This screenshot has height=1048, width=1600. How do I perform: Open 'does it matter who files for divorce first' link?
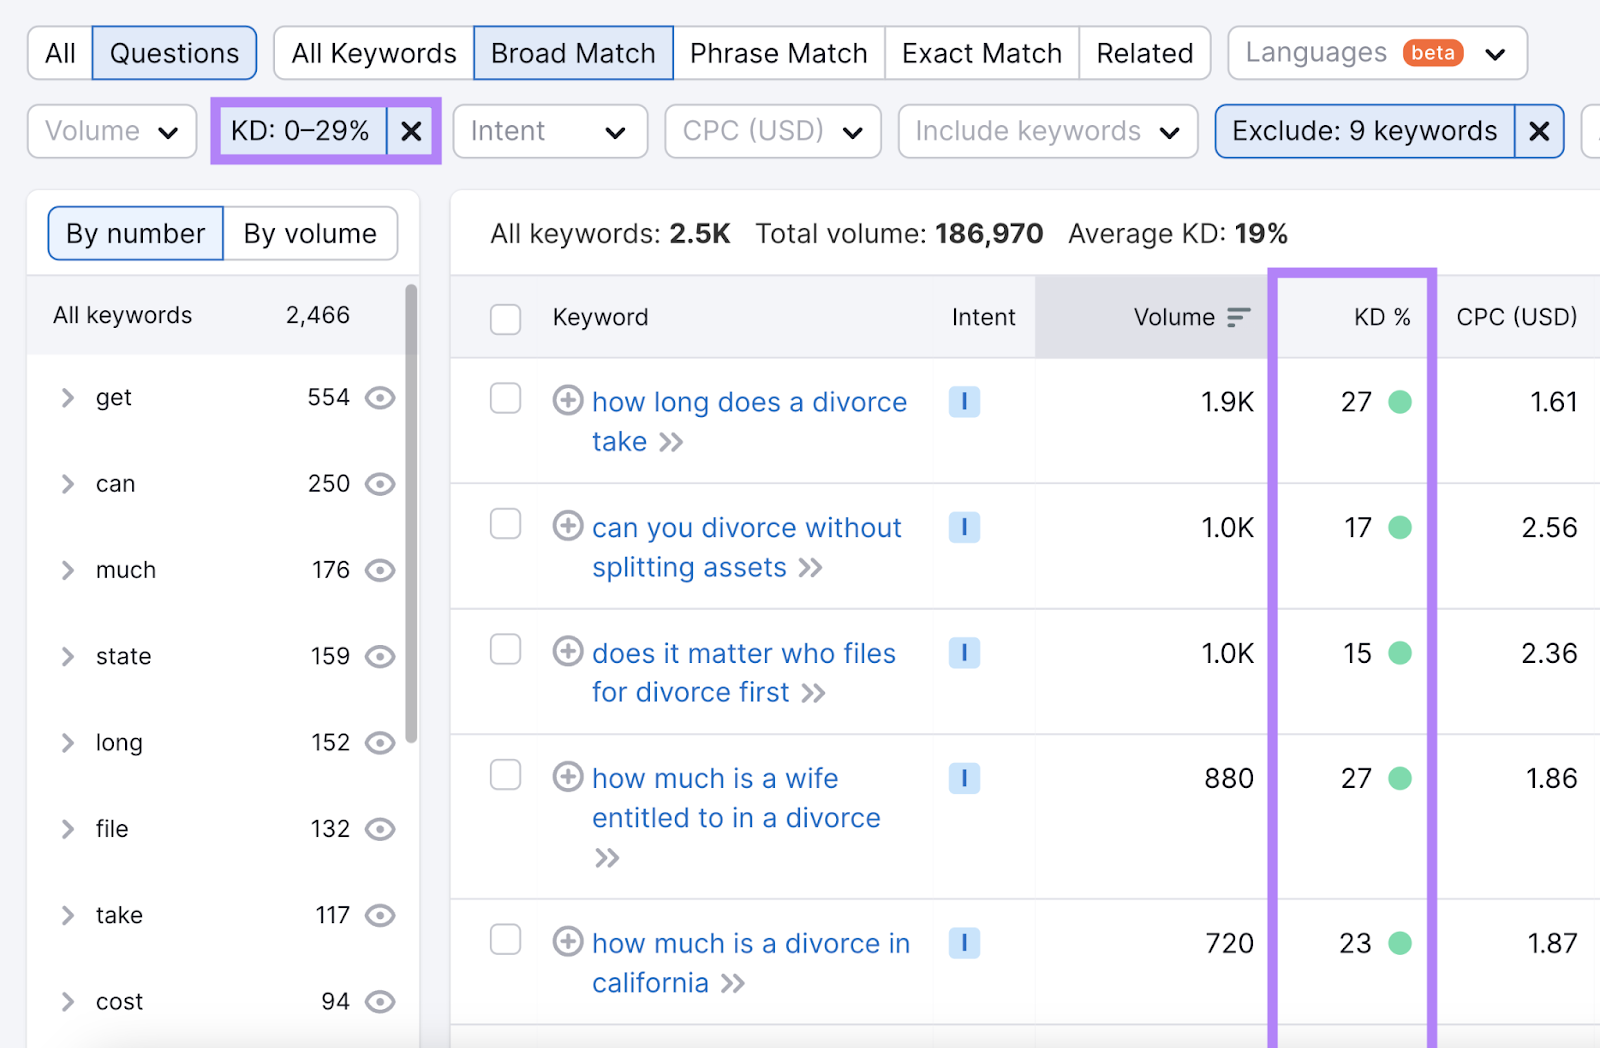coord(743,672)
